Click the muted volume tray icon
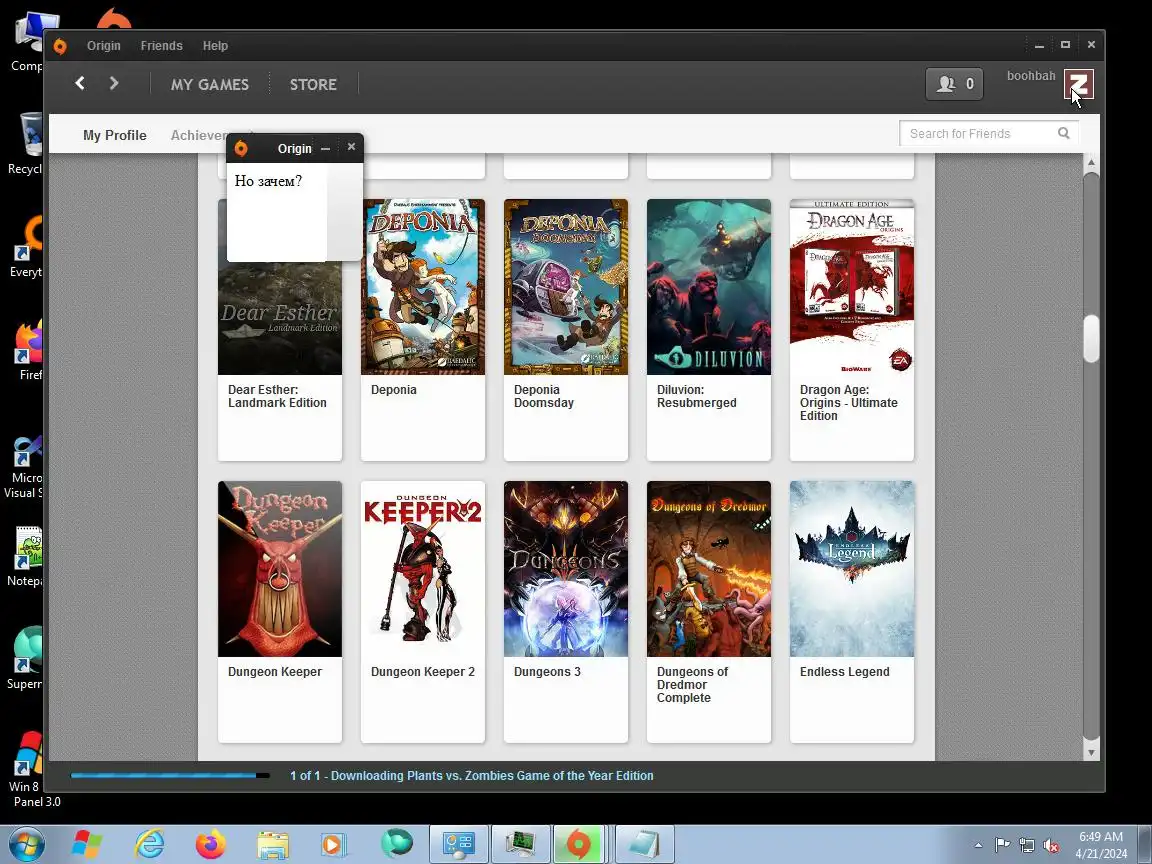This screenshot has height=864, width=1152. click(1051, 845)
